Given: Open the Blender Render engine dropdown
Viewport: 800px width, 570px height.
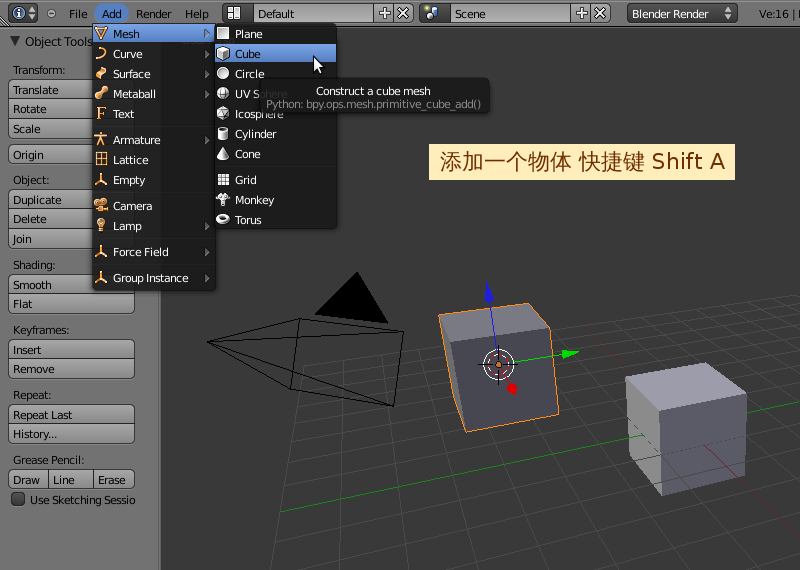Looking at the screenshot, I should click(x=682, y=14).
